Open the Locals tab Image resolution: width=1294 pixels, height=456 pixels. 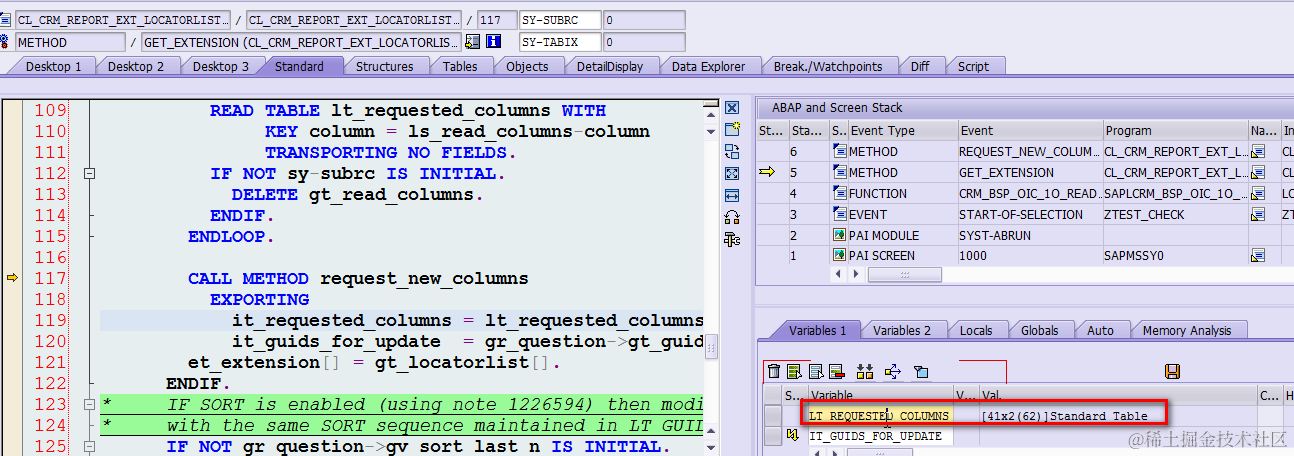click(975, 330)
